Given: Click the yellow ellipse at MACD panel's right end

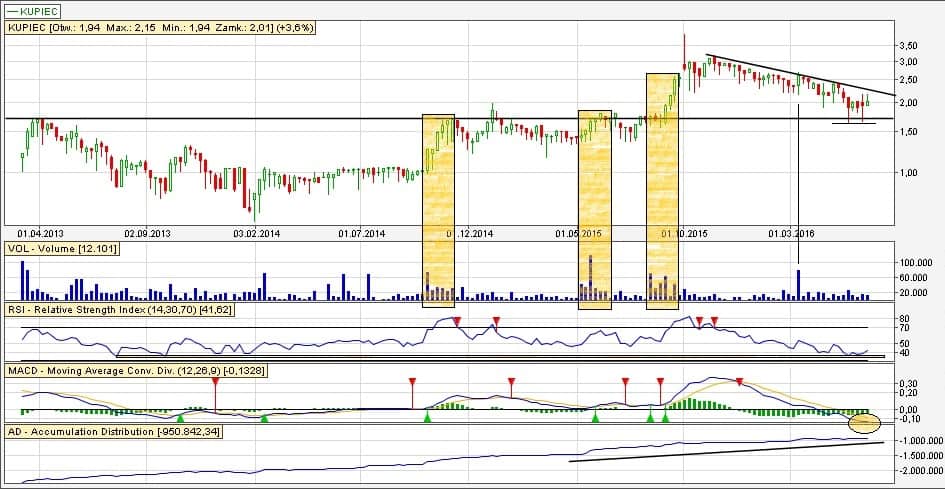Looking at the screenshot, I should point(864,423).
